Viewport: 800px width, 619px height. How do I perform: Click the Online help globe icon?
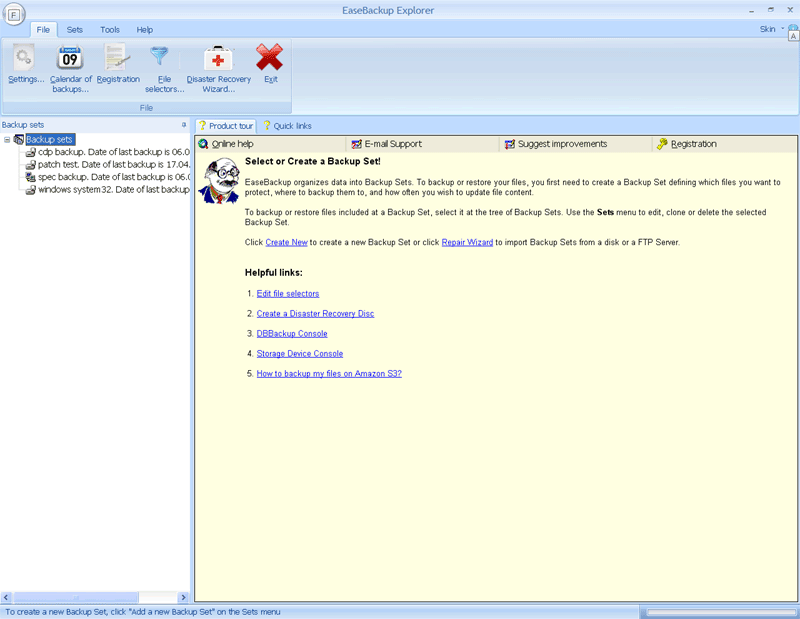click(x=203, y=144)
